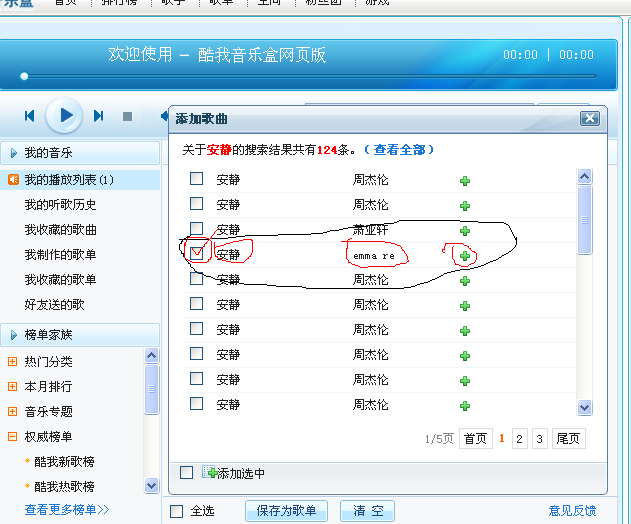Viewport: 631px width, 524px height.
Task: Collapse the 我的音乐 section
Action: point(14,153)
